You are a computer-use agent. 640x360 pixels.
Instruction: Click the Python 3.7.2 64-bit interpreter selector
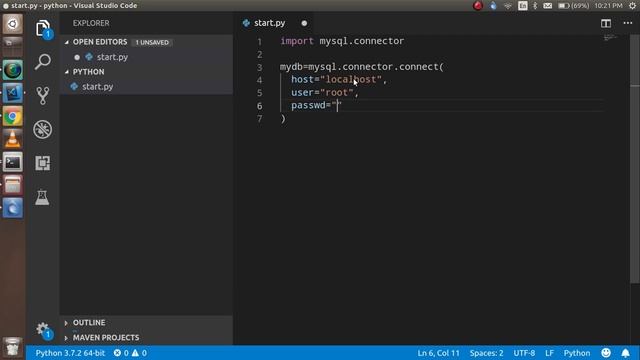coord(70,353)
